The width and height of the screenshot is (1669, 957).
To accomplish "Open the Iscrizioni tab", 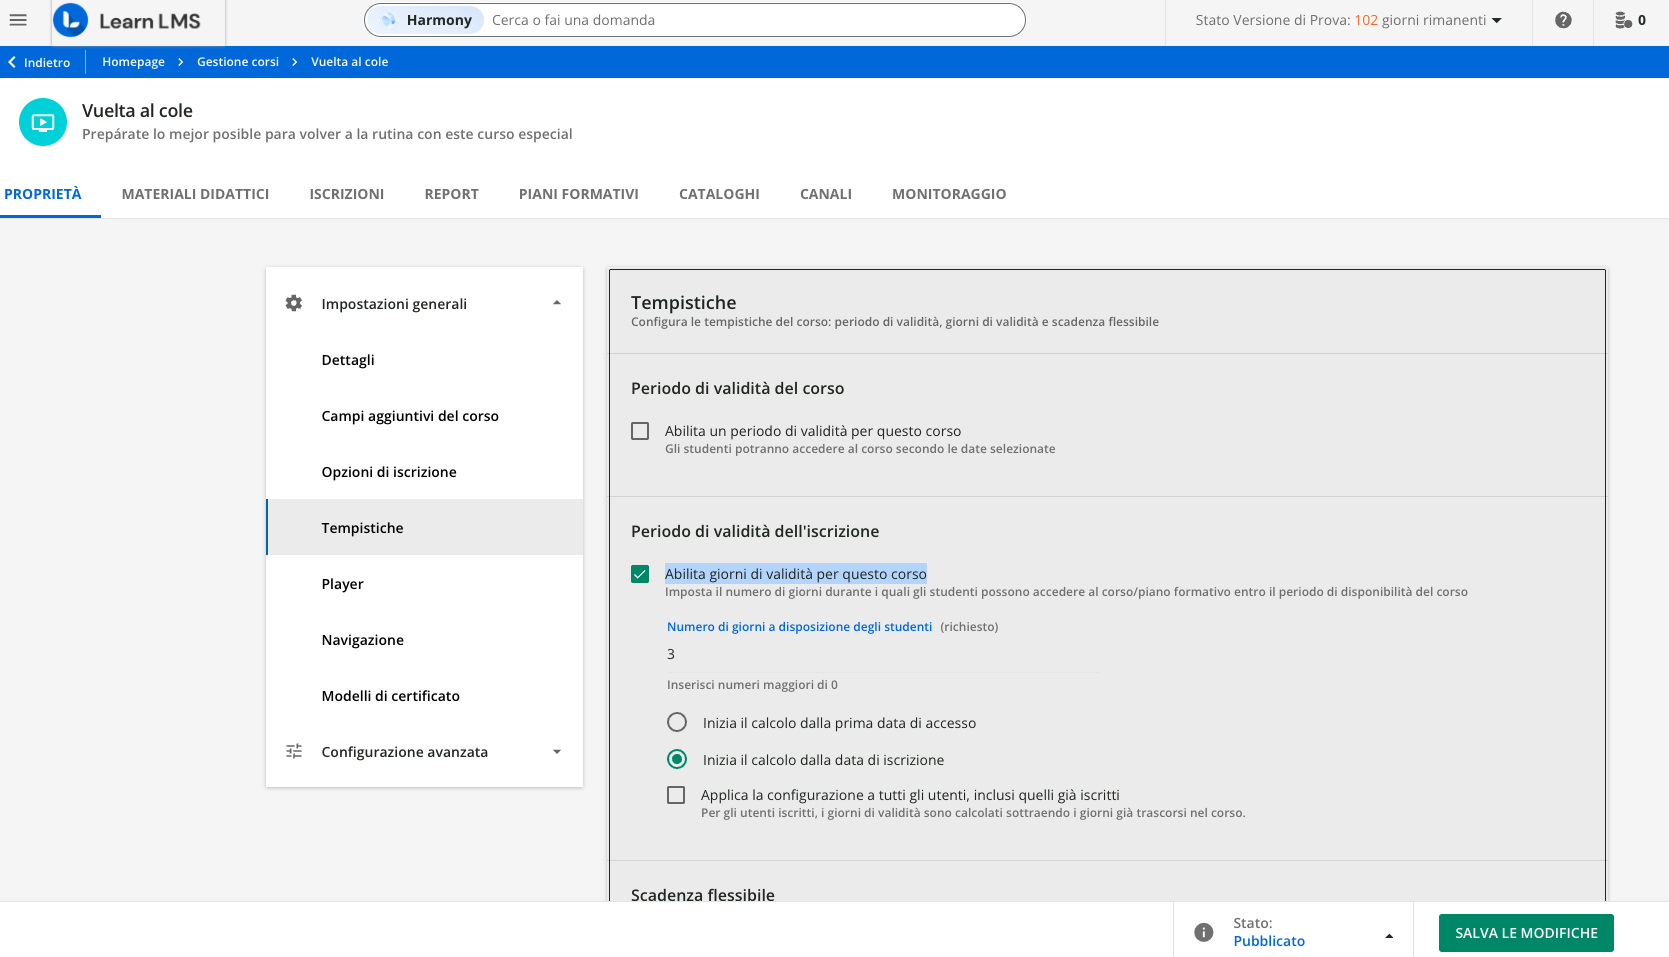I will point(346,194).
